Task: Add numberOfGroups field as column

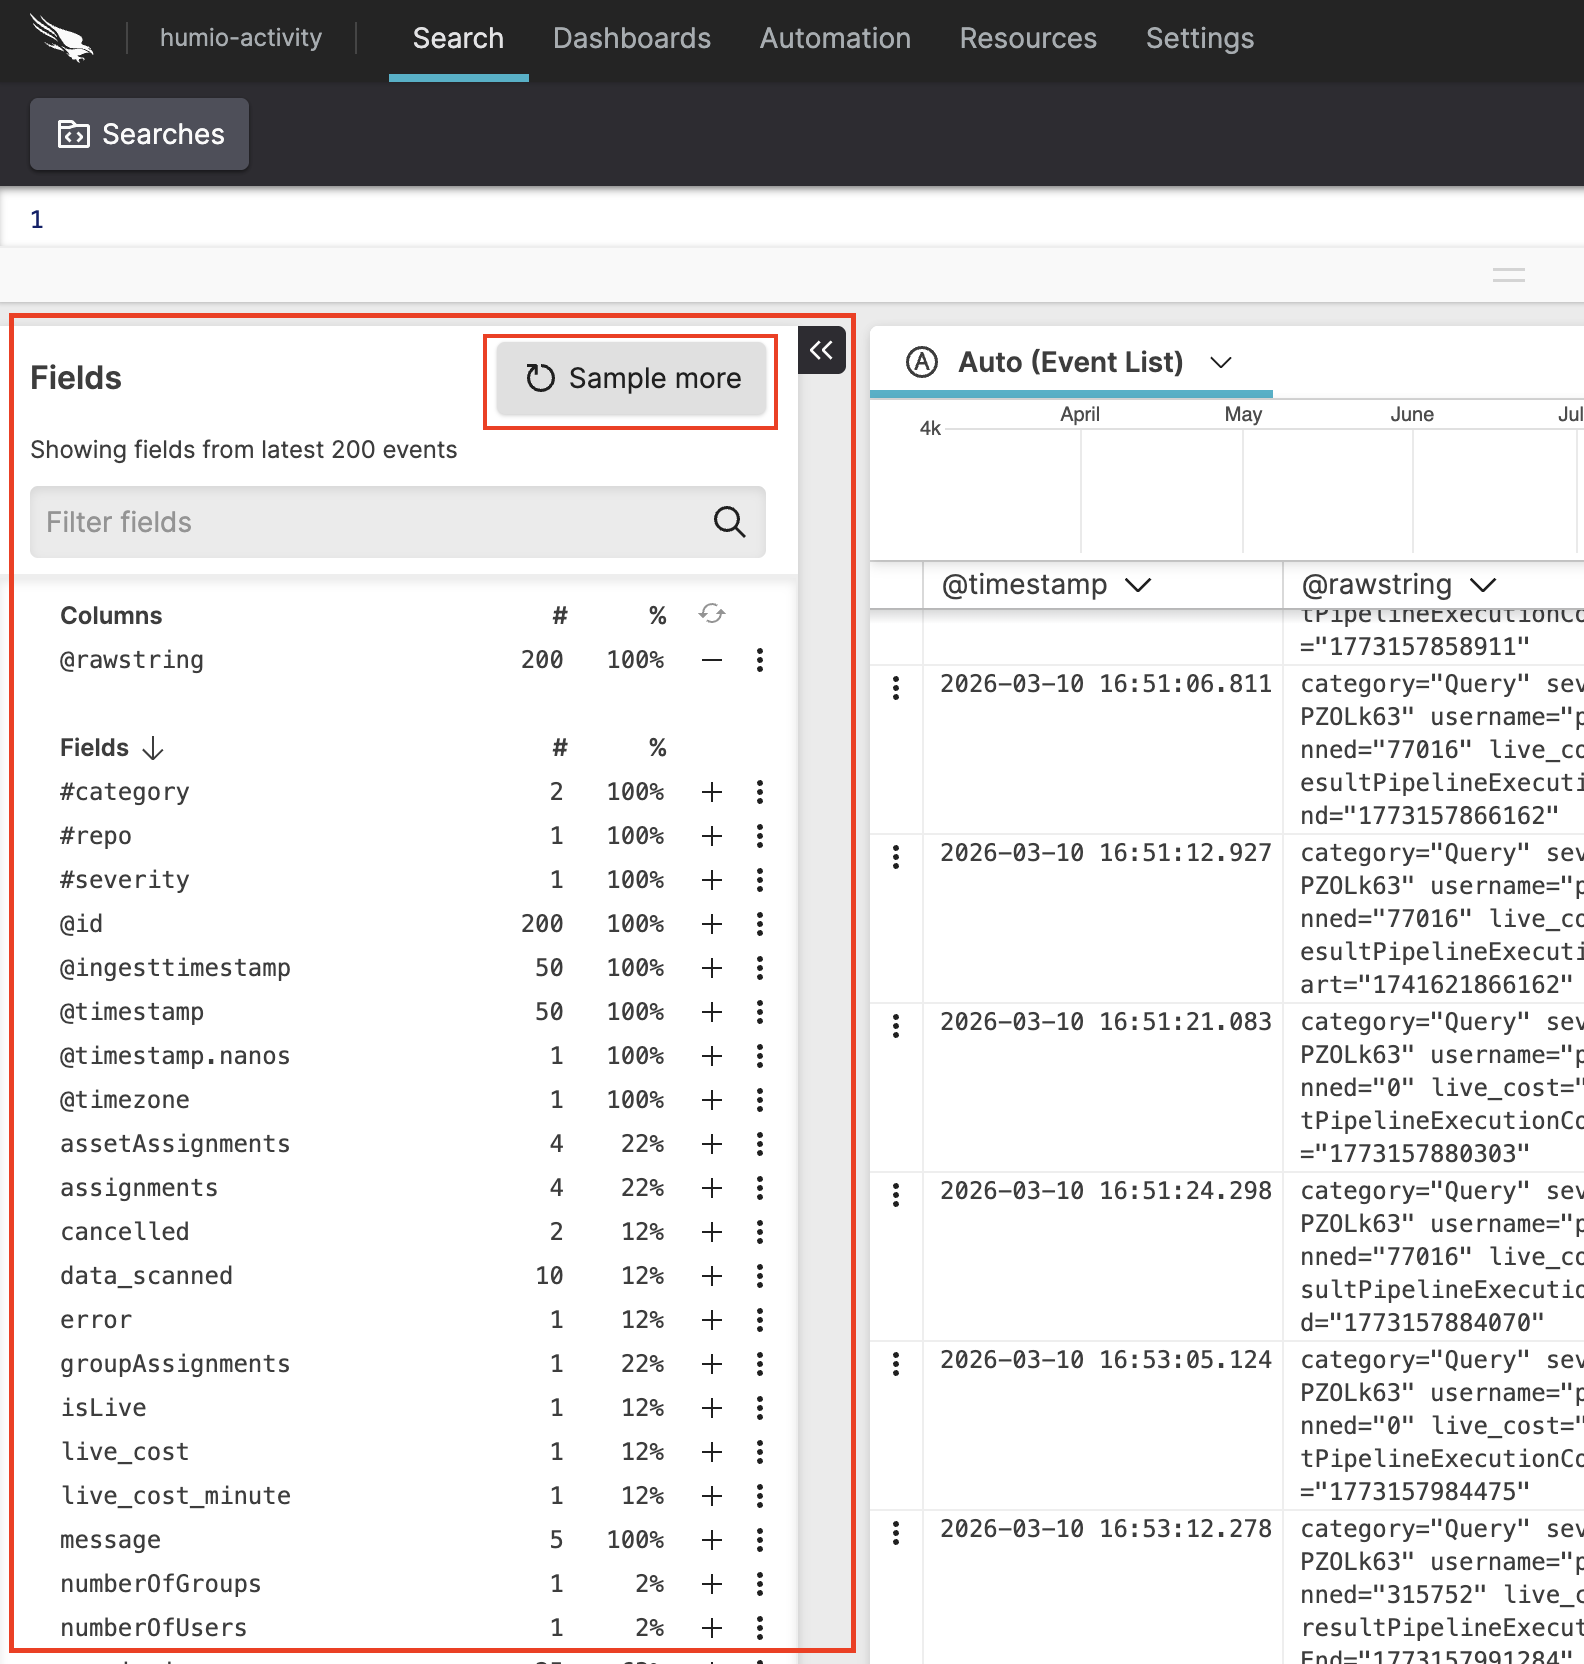Action: [712, 1584]
